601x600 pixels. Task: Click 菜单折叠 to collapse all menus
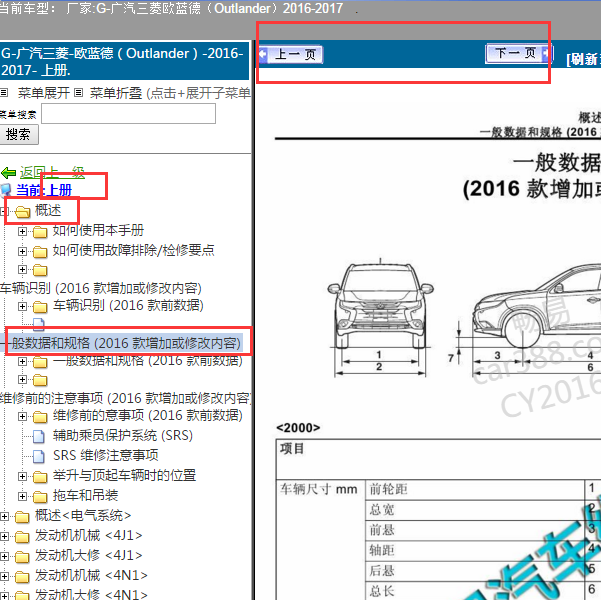[116, 93]
